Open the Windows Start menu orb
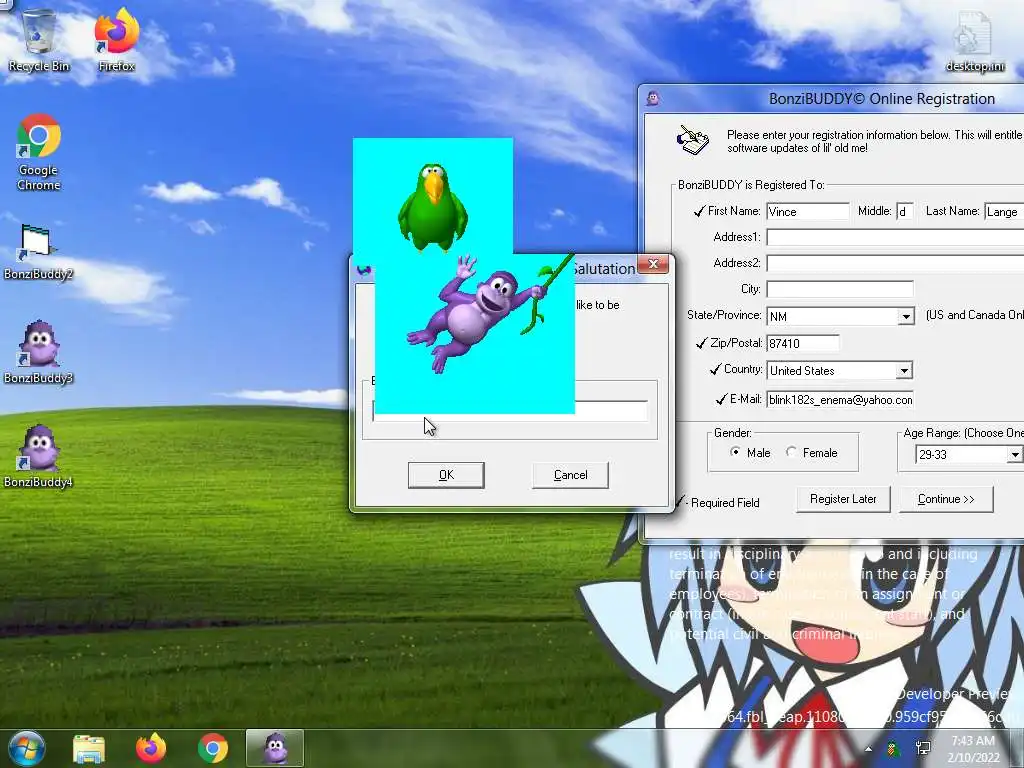 [25, 748]
